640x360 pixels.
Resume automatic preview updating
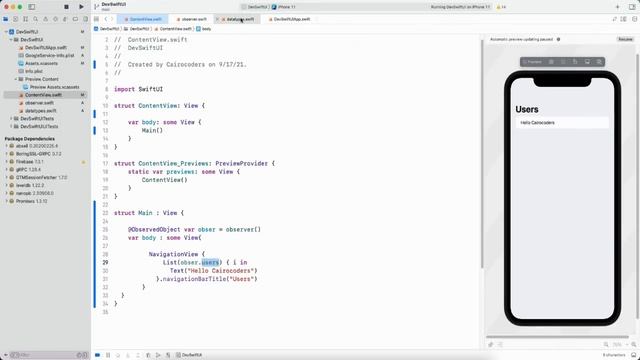pyautogui.click(x=625, y=39)
